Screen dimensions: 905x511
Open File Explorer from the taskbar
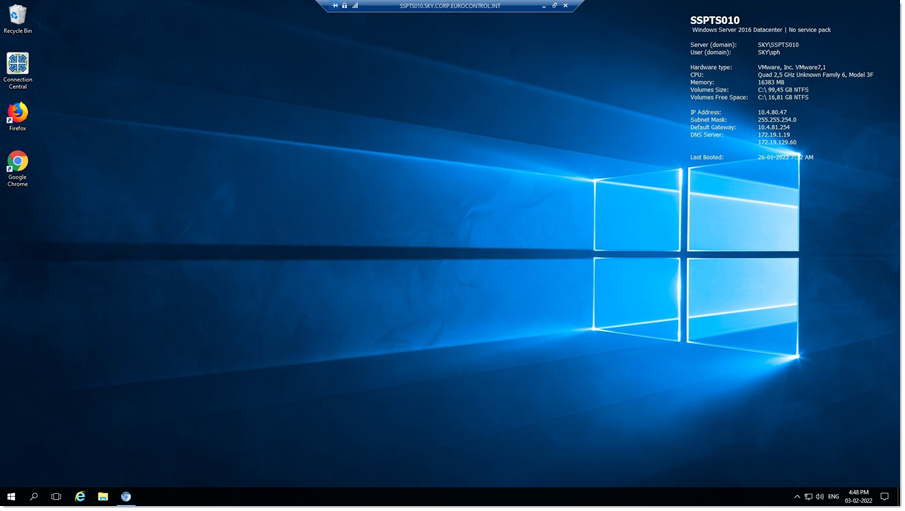[103, 496]
